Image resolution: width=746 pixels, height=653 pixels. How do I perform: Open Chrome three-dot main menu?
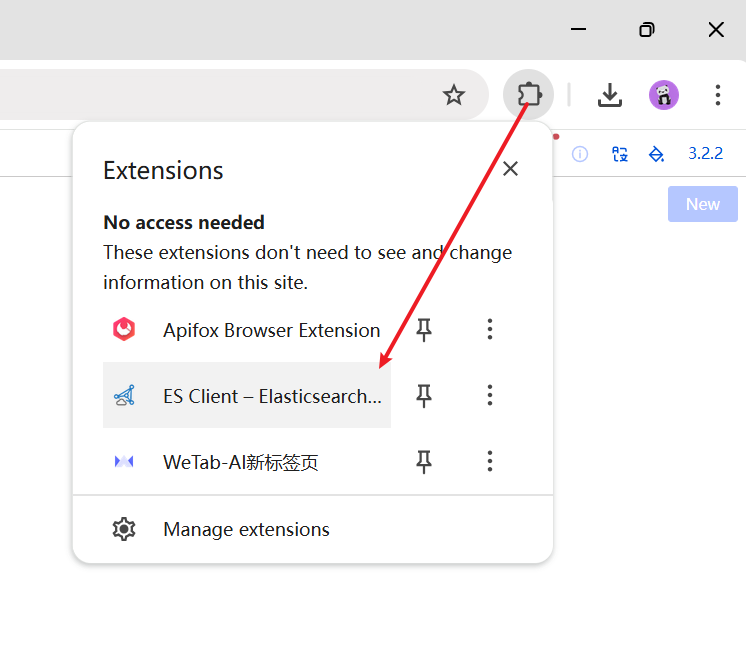[717, 95]
